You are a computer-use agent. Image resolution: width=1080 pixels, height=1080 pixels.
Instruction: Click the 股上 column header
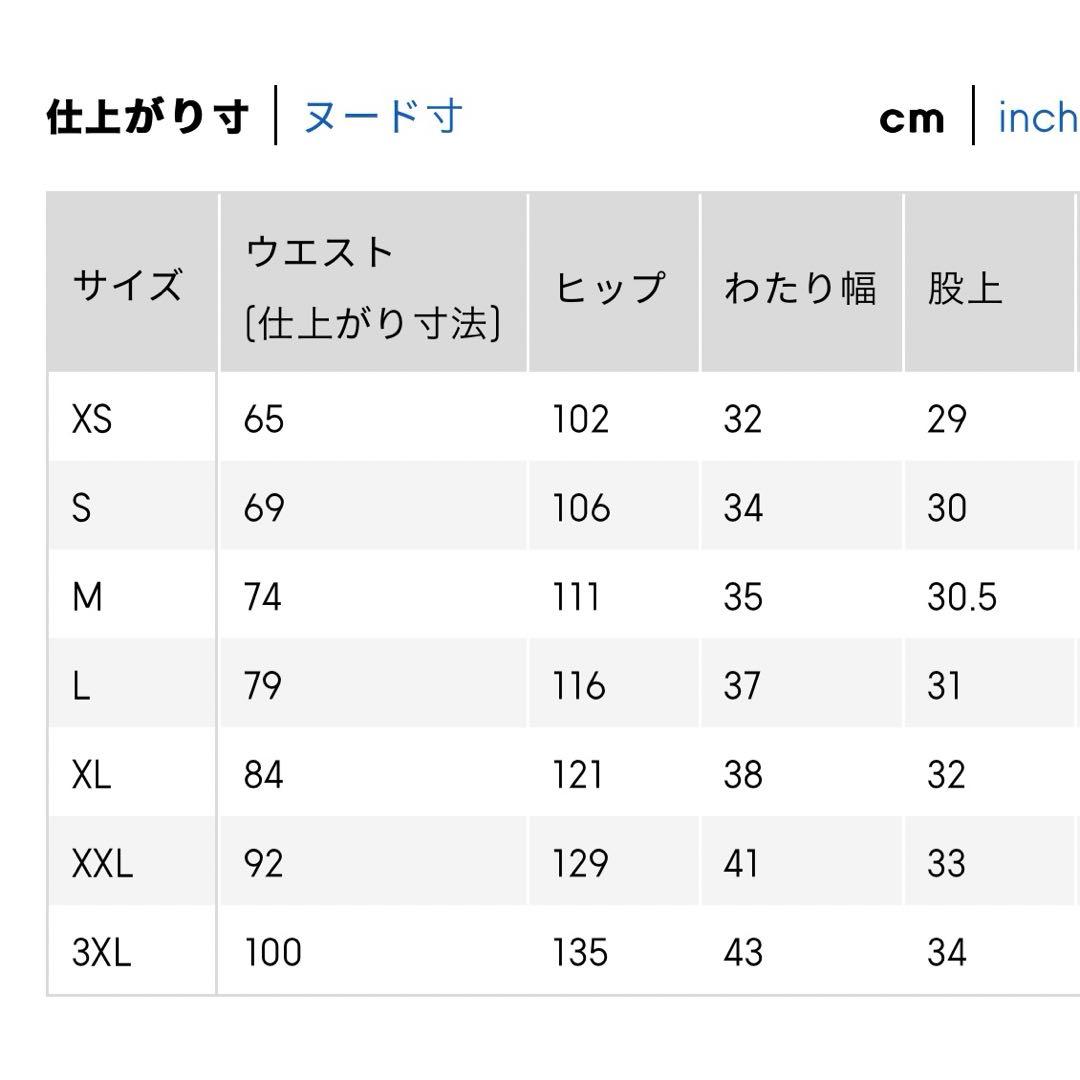click(x=965, y=288)
